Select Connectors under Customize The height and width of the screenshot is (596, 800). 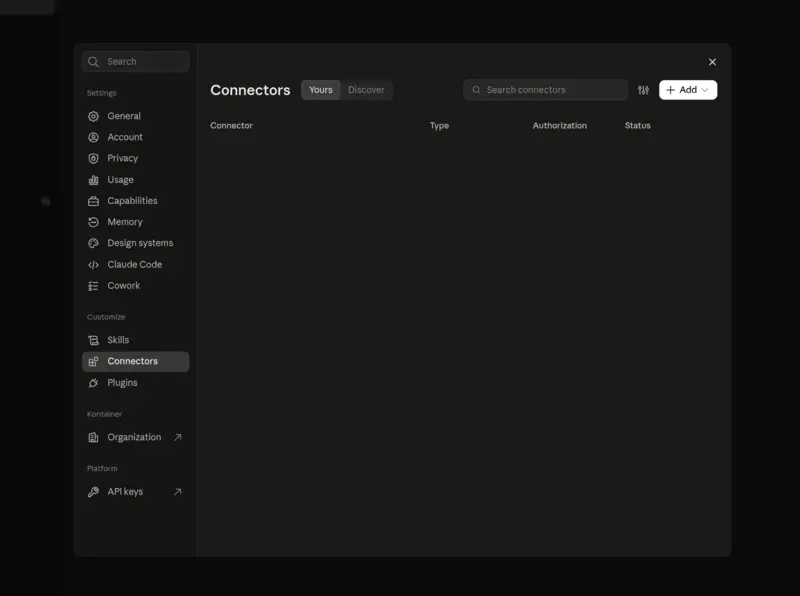(136, 361)
